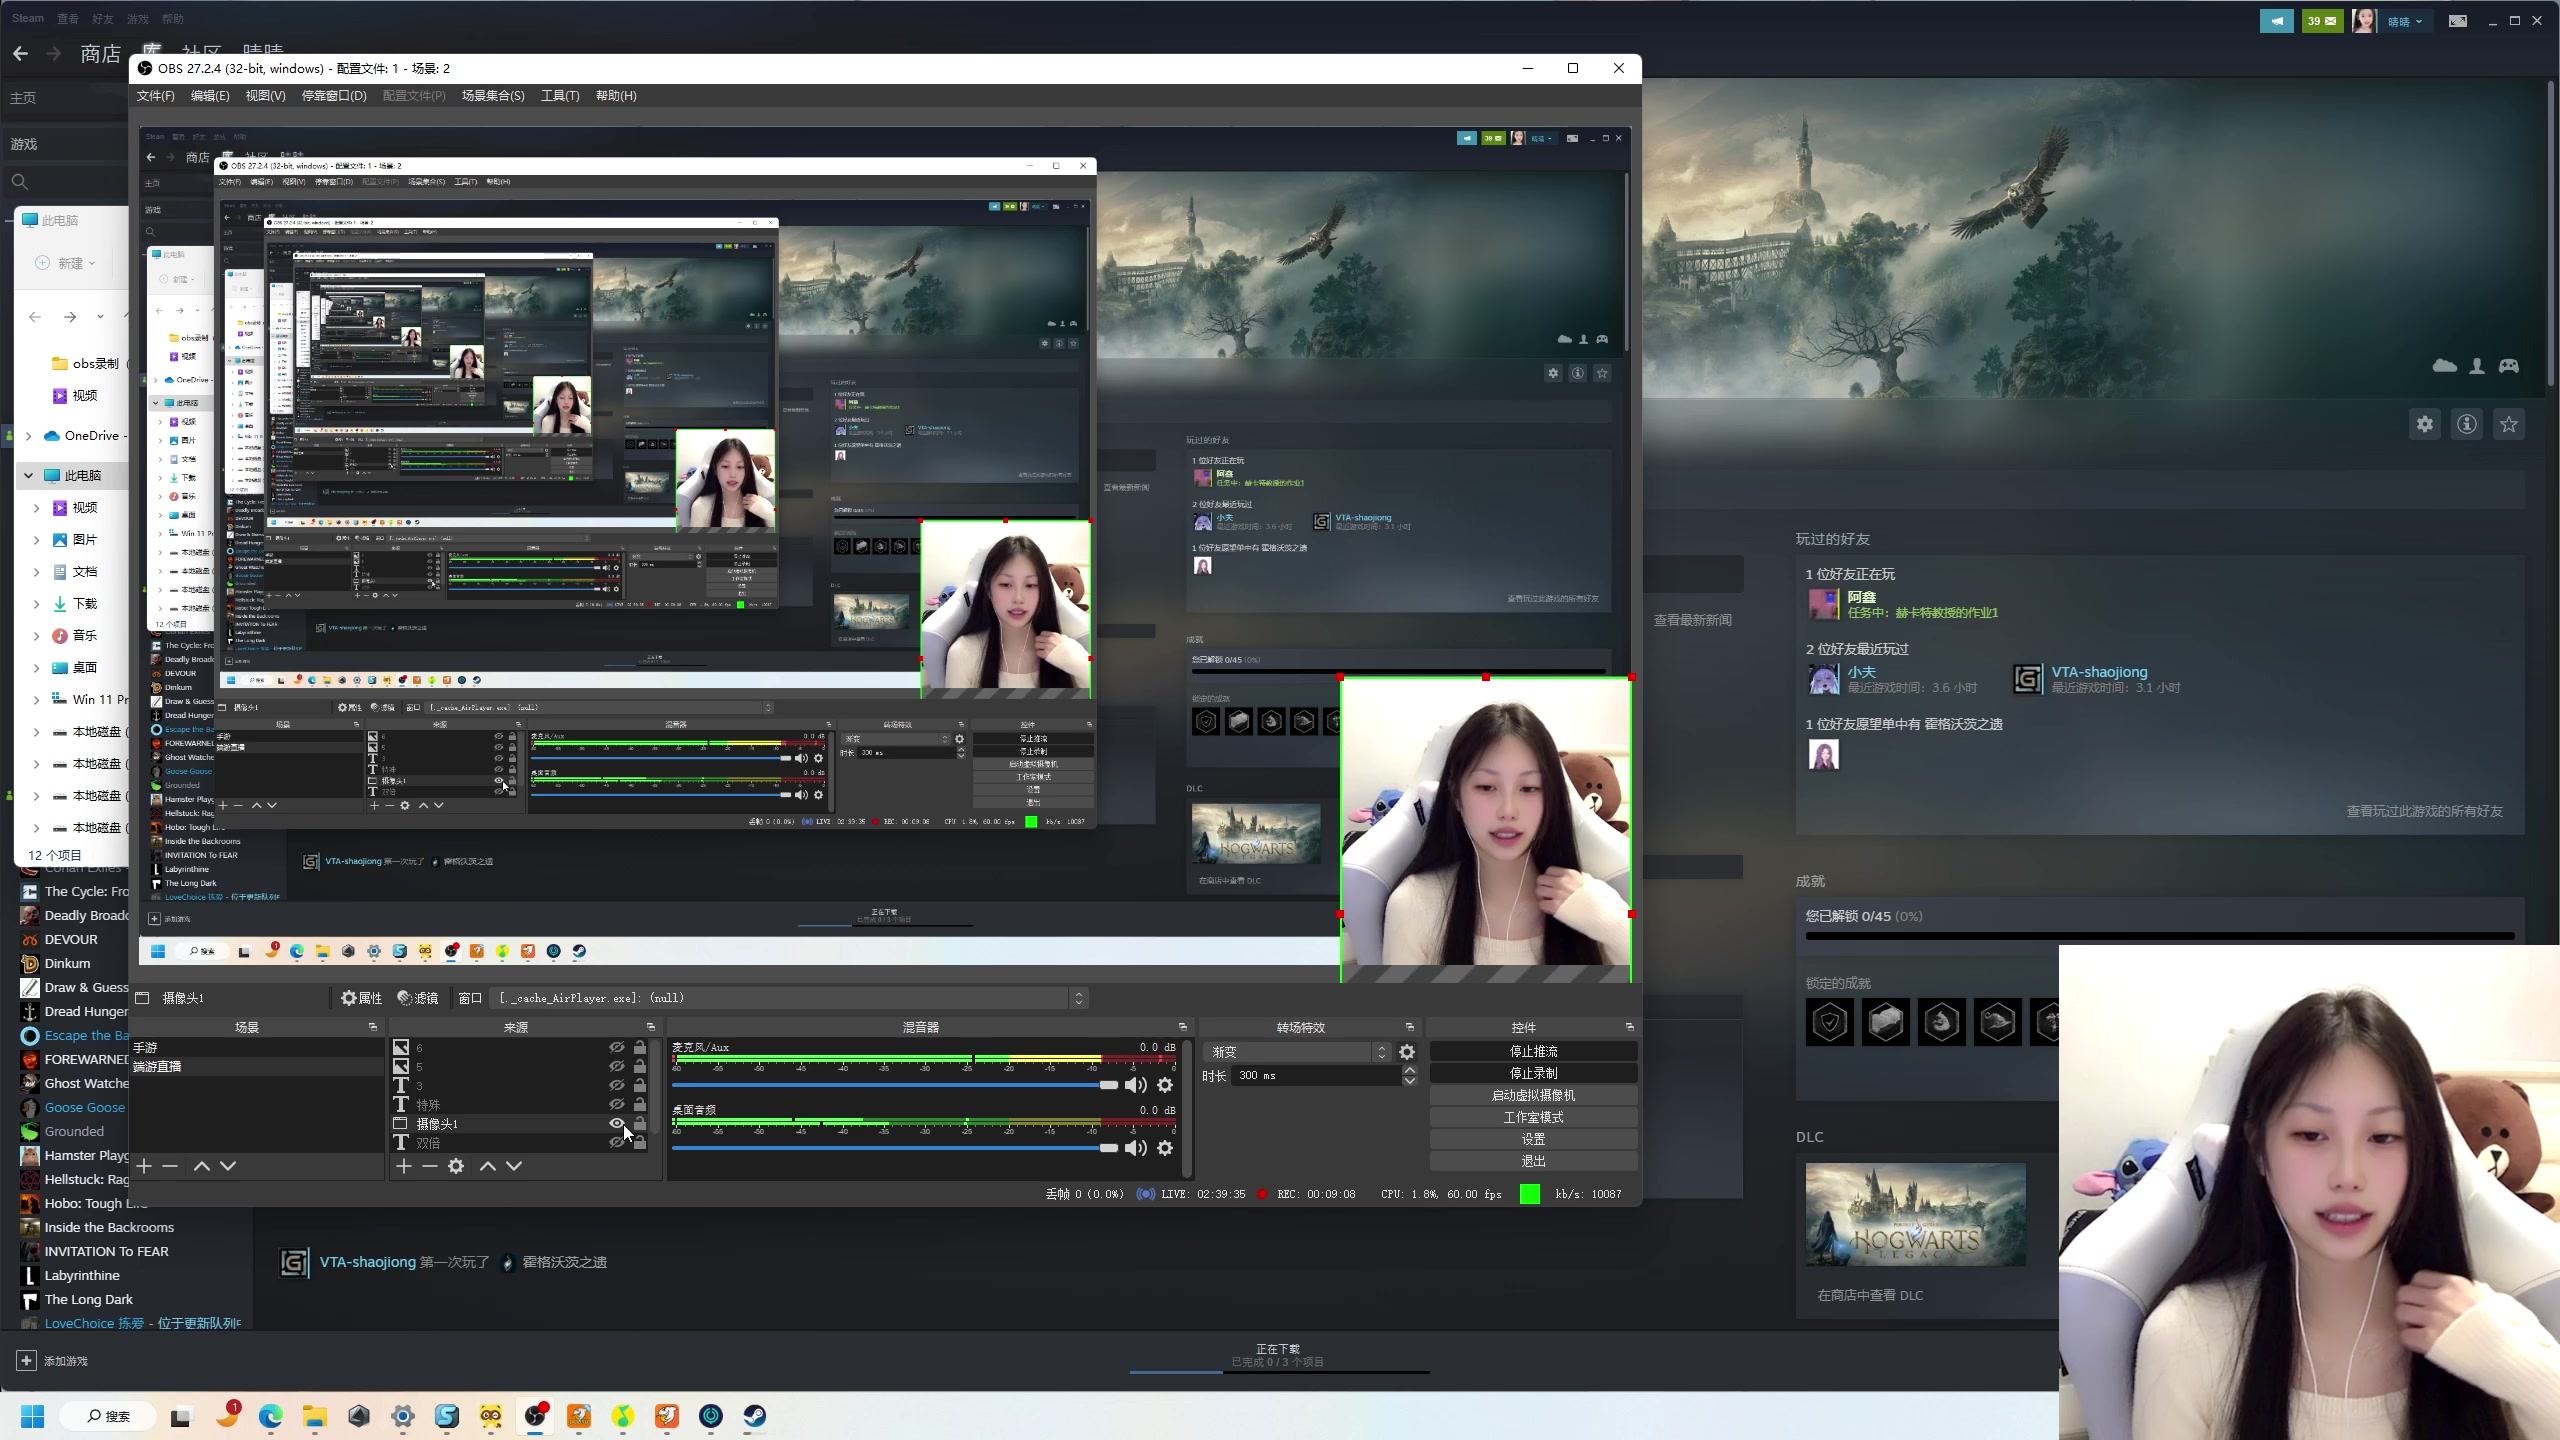Viewport: 2560px width, 1440px height.
Task: Toggle the lock on source 5
Action: point(640,1066)
